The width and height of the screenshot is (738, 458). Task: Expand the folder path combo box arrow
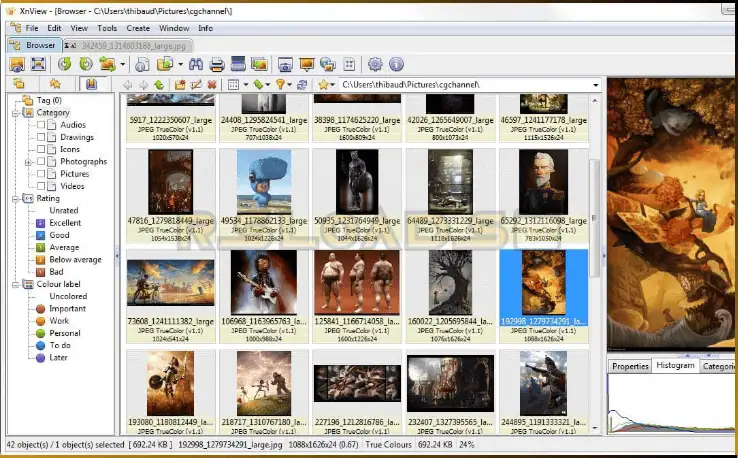tap(596, 85)
